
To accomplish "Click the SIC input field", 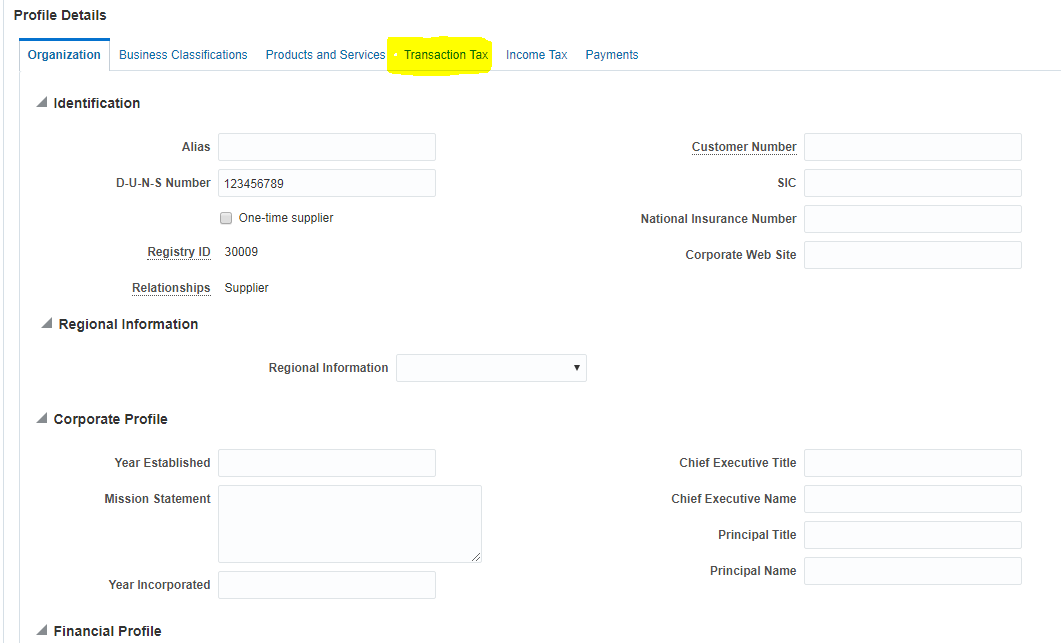I will point(912,182).
